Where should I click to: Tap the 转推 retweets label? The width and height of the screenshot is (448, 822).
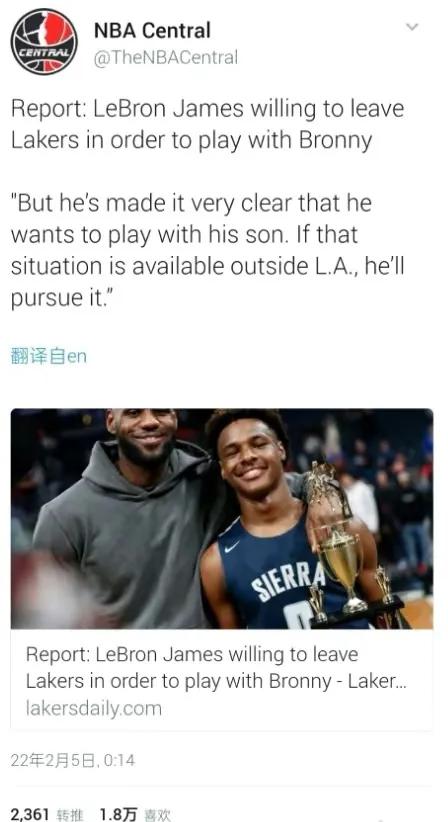click(x=69, y=815)
